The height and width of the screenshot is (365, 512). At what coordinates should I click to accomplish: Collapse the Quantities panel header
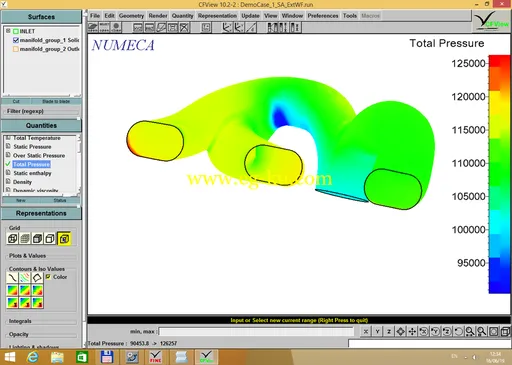[41, 125]
